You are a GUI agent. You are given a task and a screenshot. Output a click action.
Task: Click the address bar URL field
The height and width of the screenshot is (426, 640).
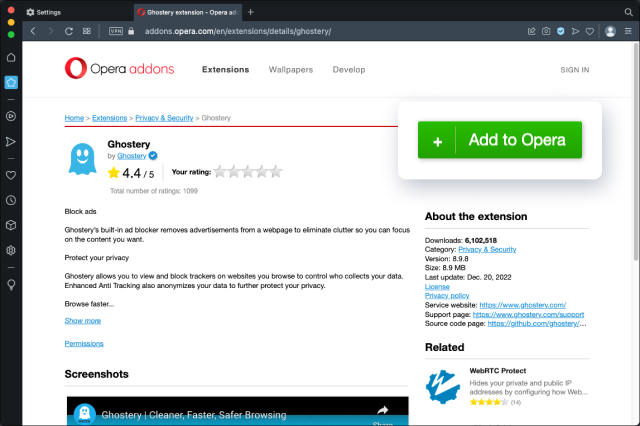click(x=300, y=31)
